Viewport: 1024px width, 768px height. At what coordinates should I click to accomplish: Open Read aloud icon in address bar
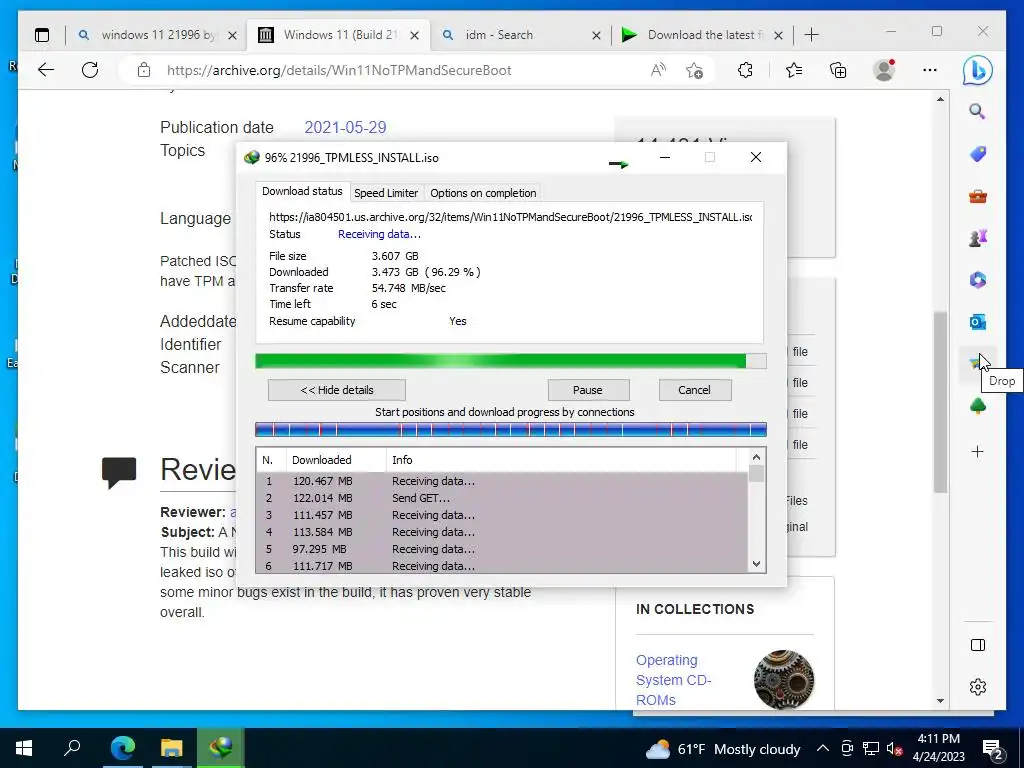tap(658, 70)
